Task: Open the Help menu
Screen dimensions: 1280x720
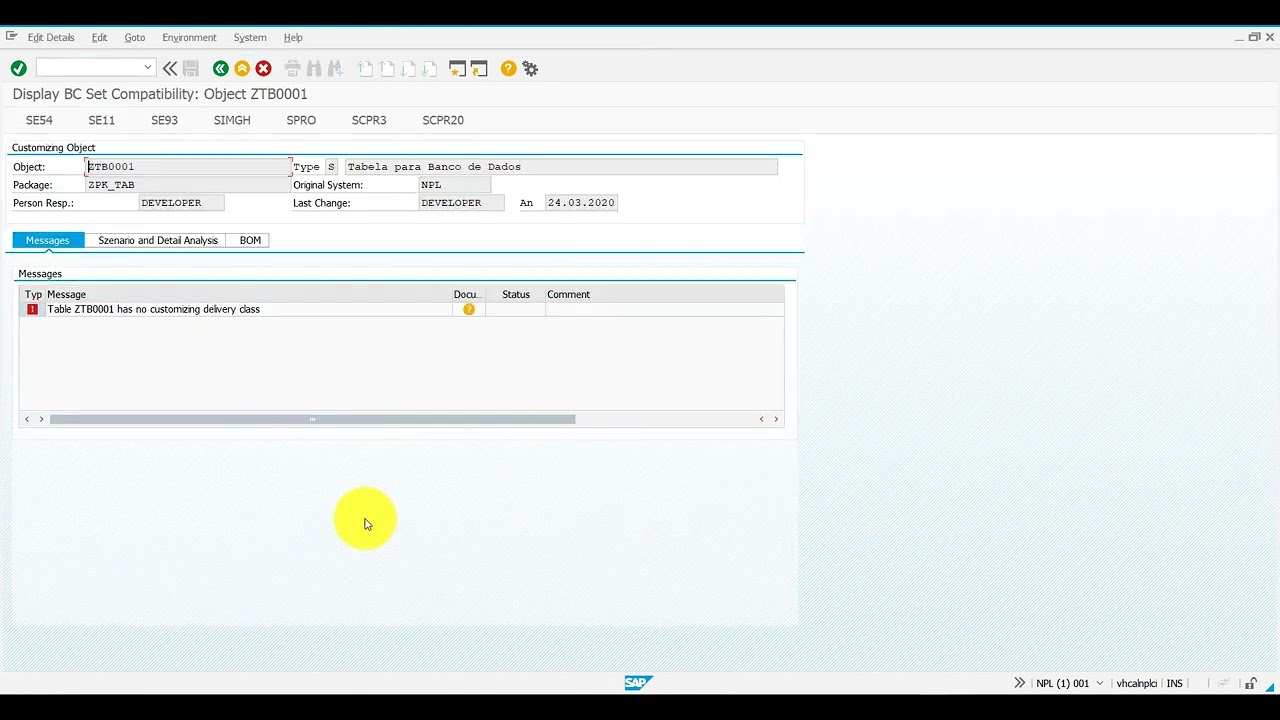Action: click(x=293, y=37)
